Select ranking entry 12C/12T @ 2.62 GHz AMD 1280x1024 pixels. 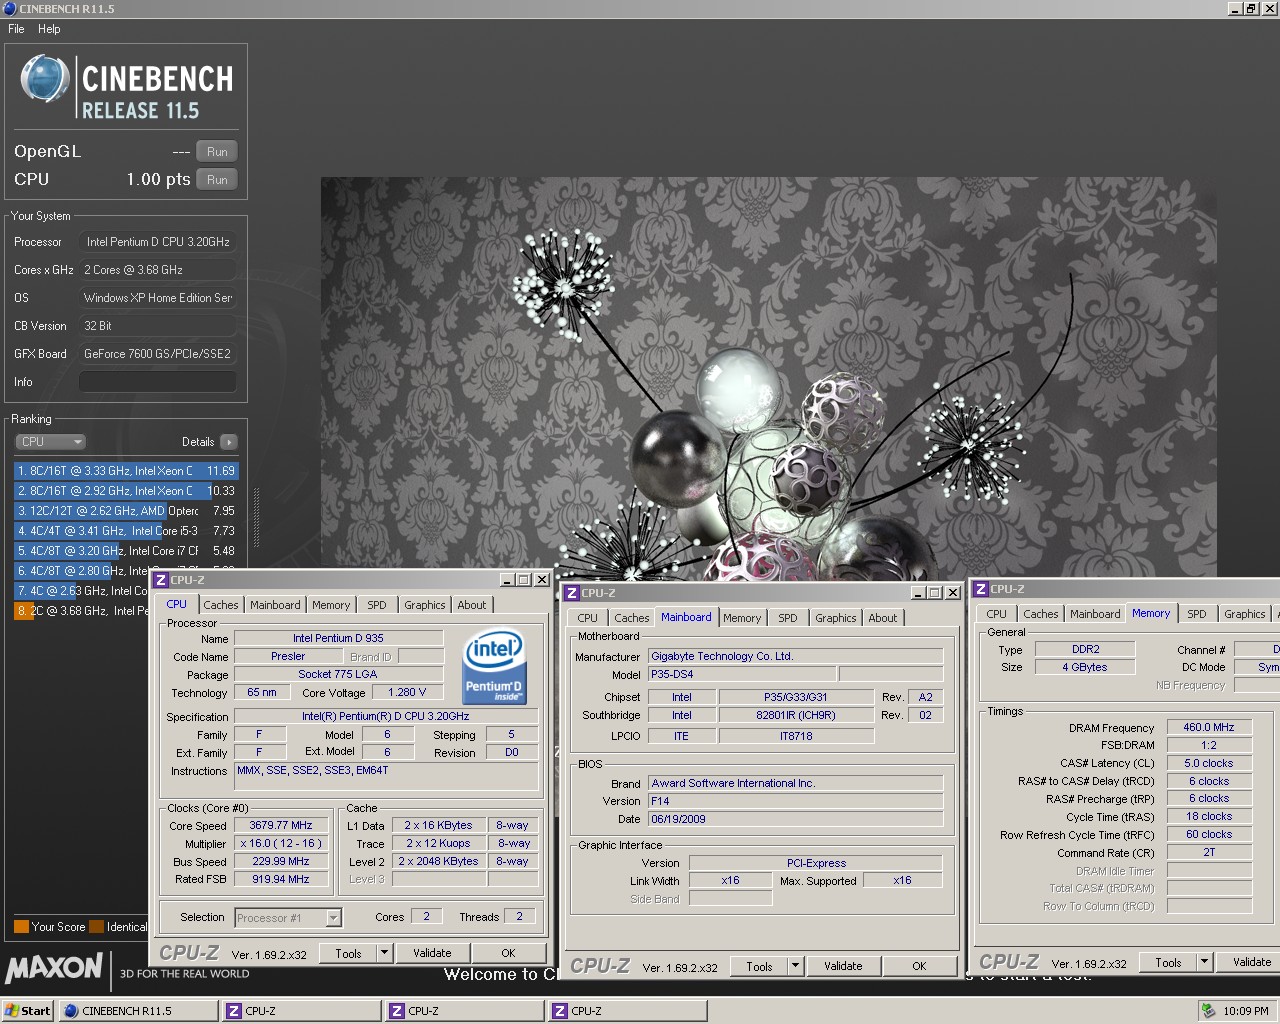click(x=126, y=511)
